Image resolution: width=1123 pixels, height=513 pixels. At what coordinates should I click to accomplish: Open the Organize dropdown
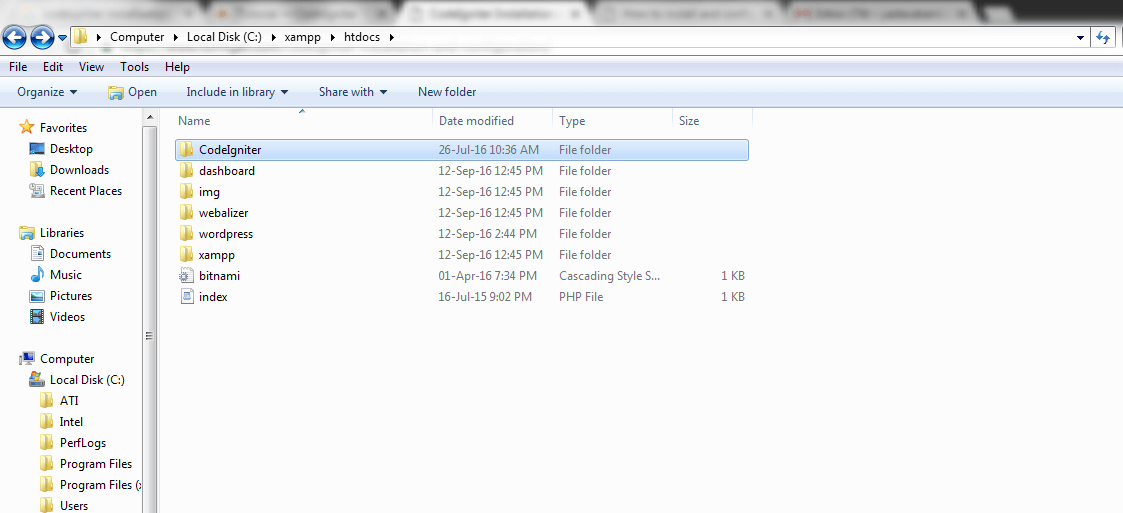tap(47, 92)
